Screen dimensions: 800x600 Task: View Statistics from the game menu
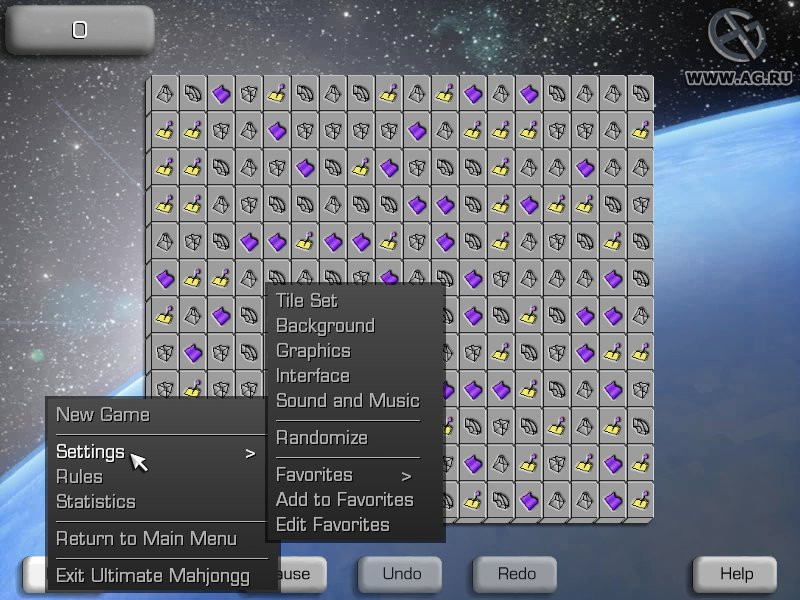pos(96,502)
